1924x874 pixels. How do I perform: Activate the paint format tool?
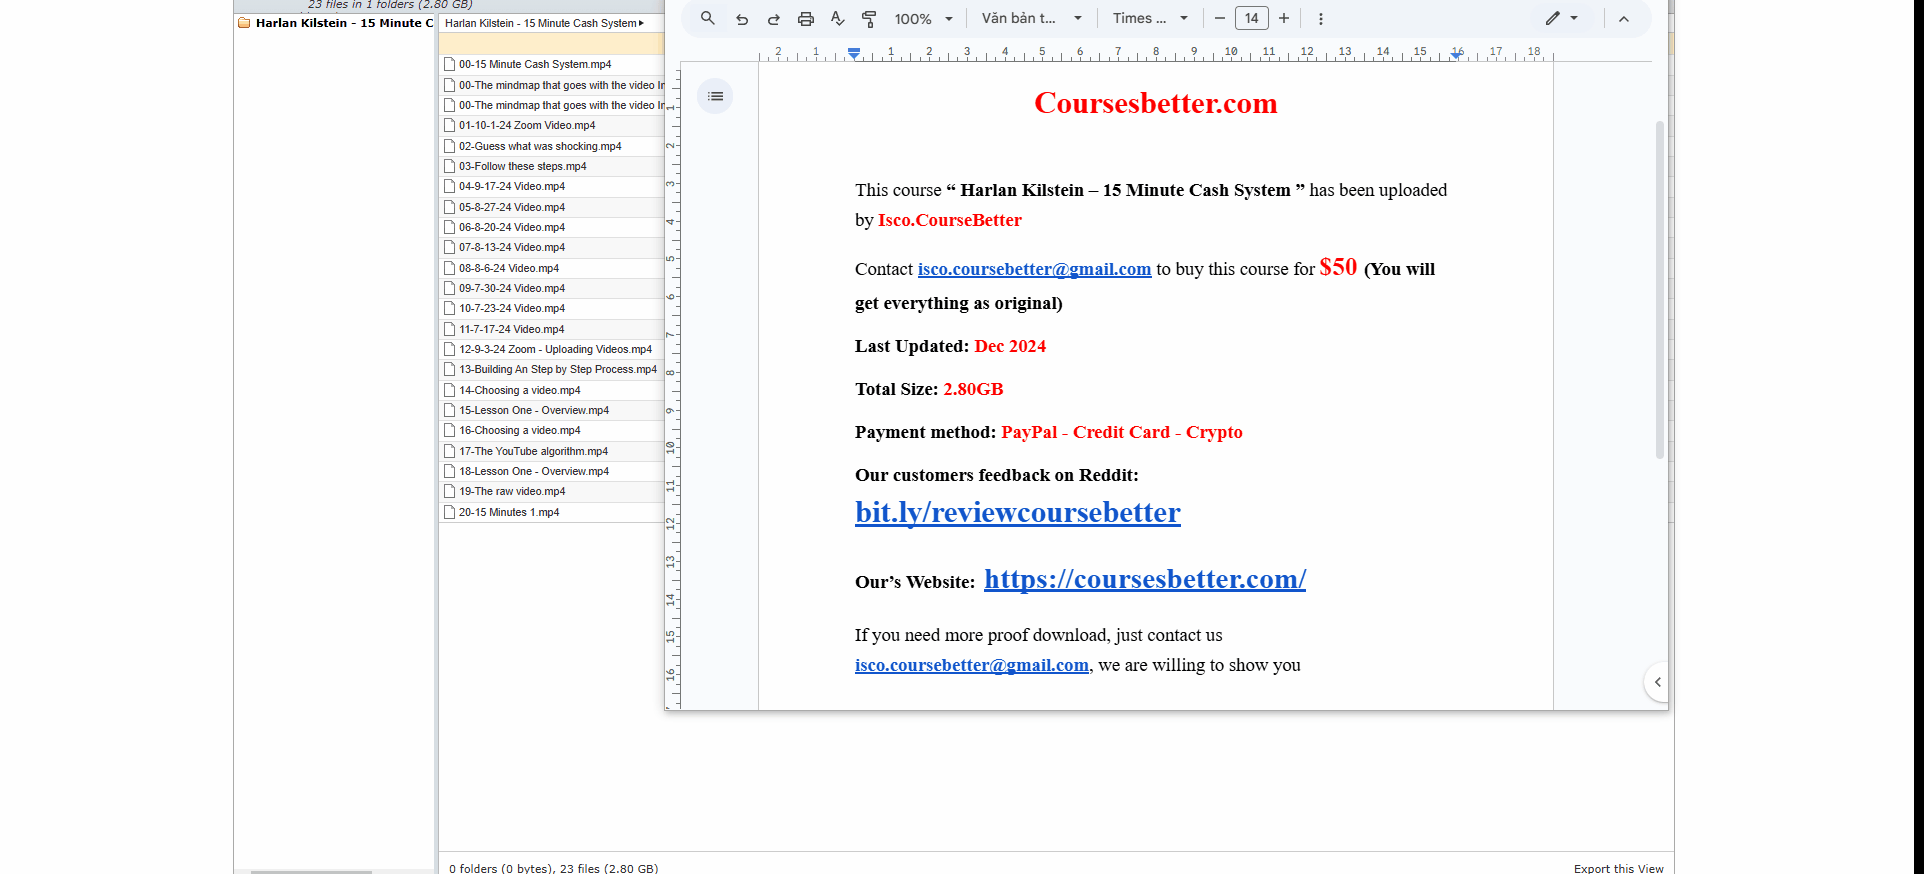[869, 19]
